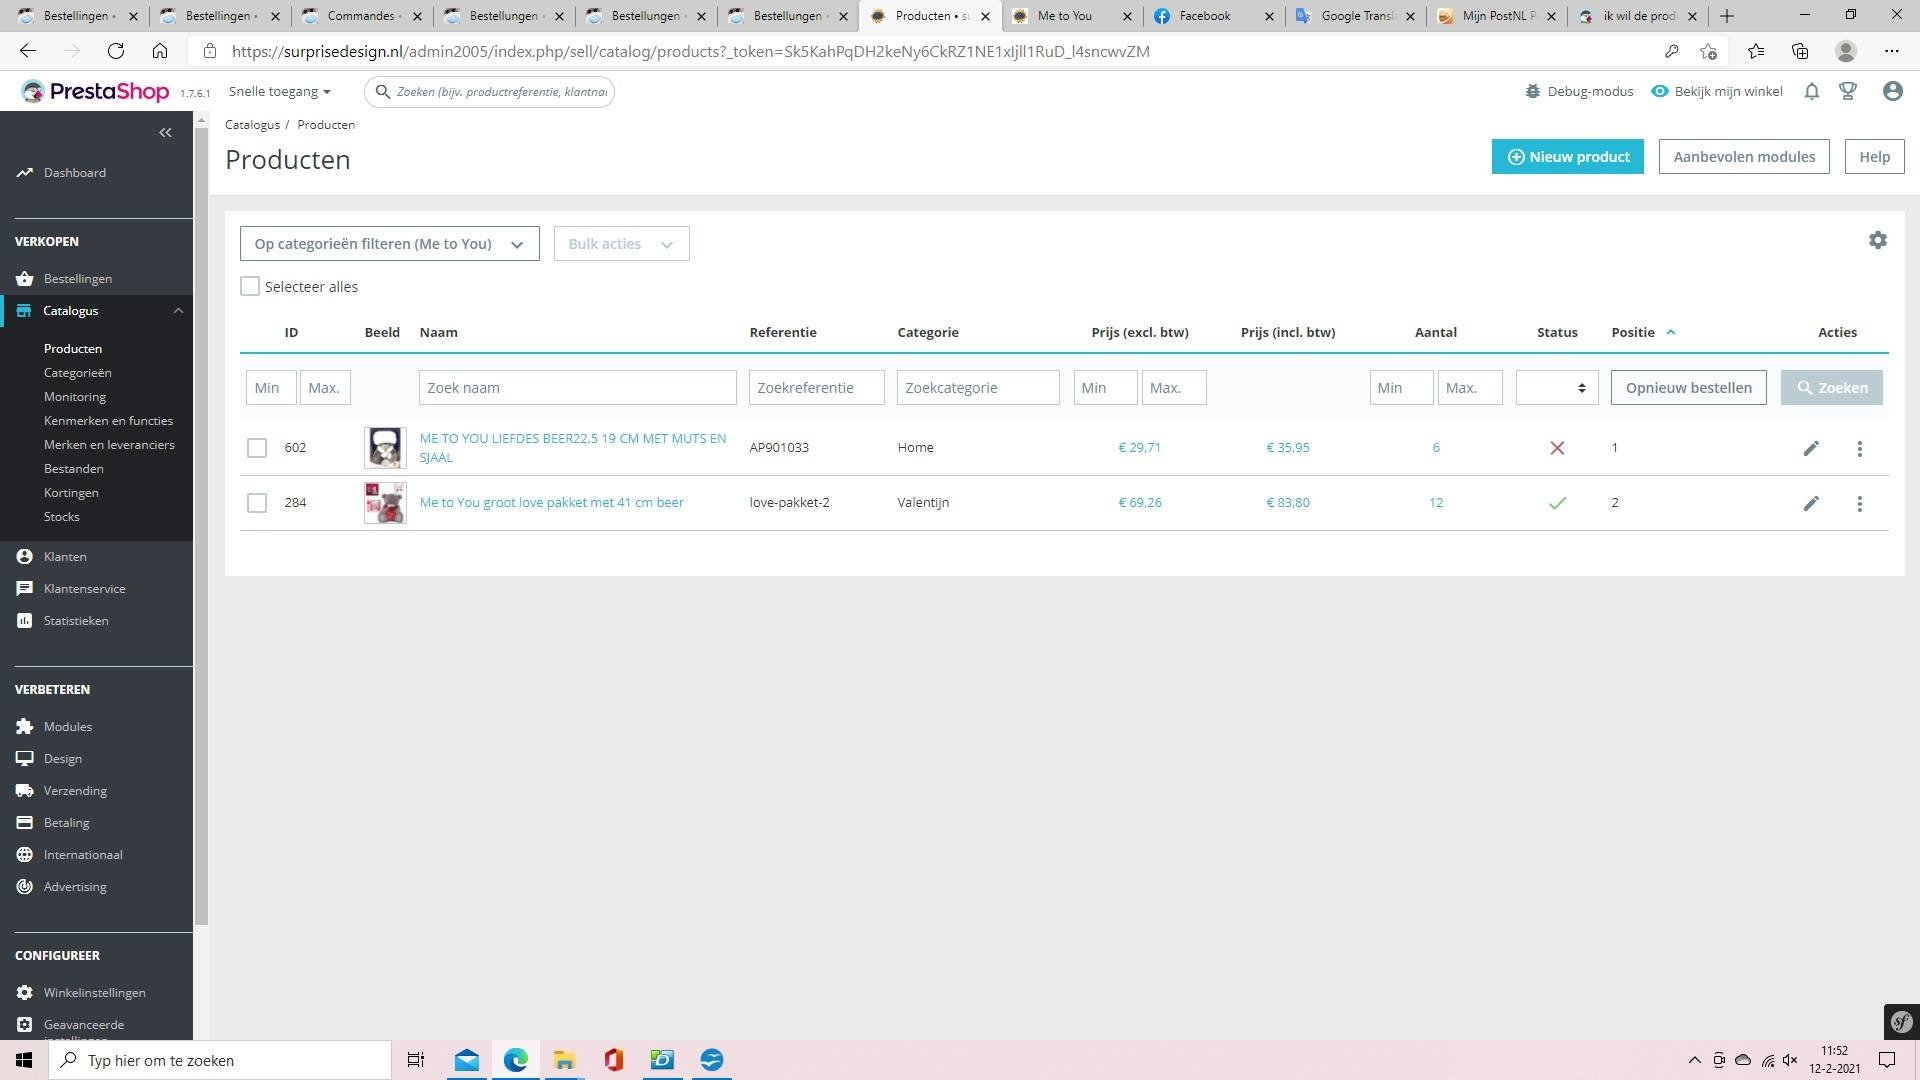The height and width of the screenshot is (1080, 1920).
Task: Click the edit pencil for product 602
Action: 1811,448
